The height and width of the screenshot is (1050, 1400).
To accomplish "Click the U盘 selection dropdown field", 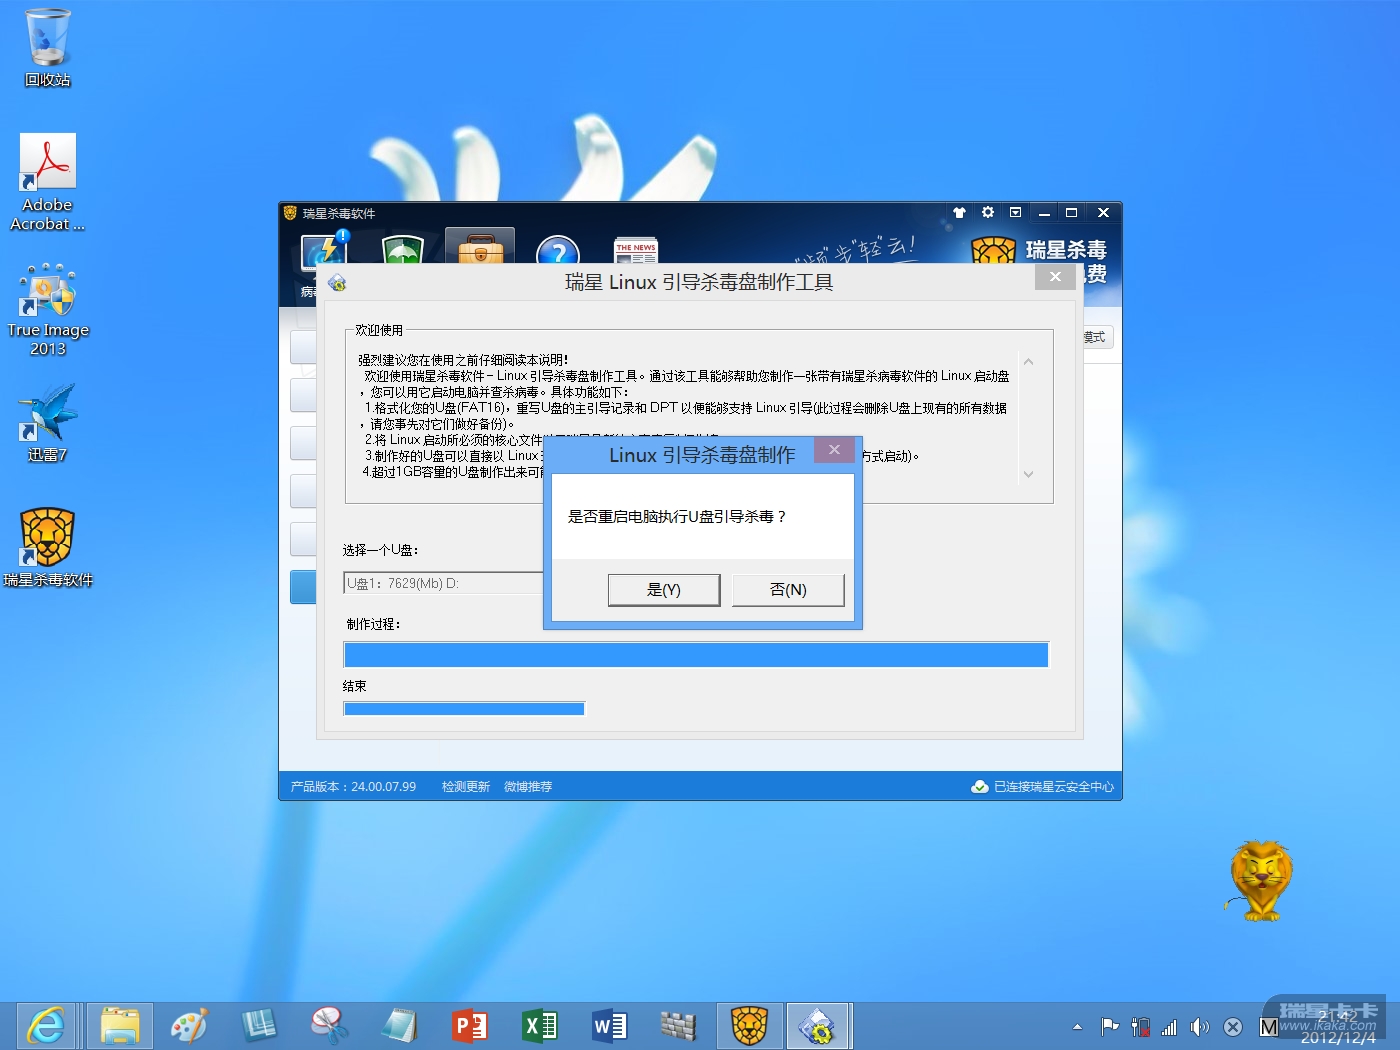I will pyautogui.click(x=443, y=583).
